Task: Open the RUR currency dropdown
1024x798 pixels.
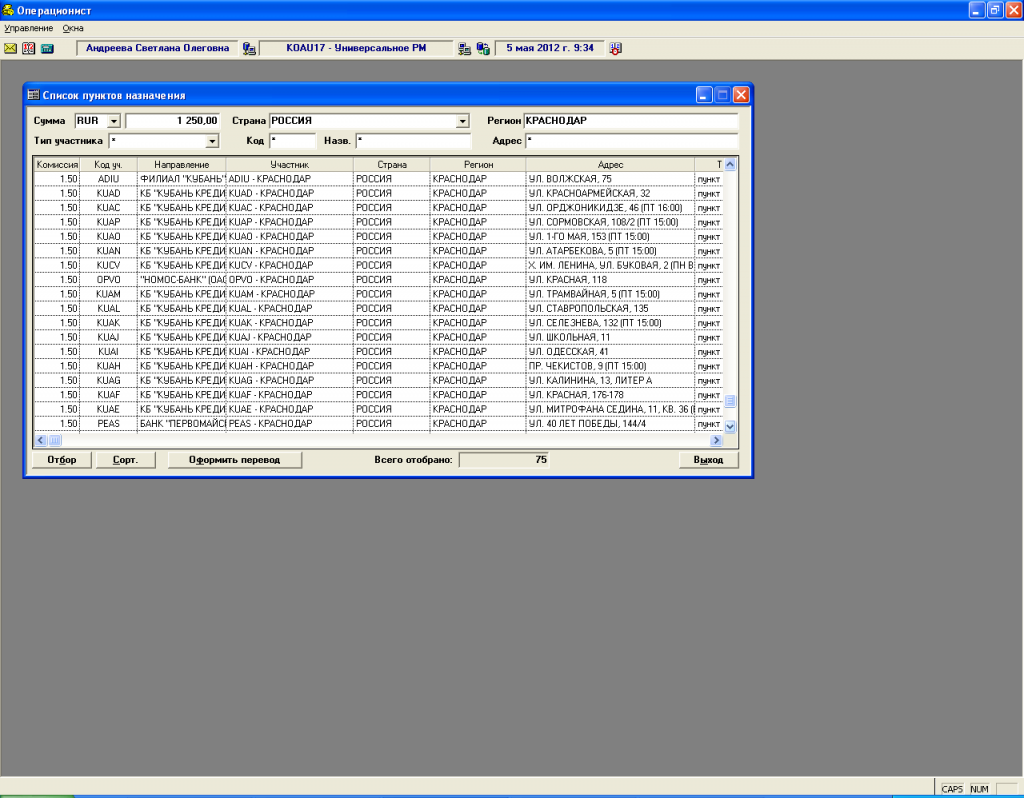Action: click(x=113, y=121)
